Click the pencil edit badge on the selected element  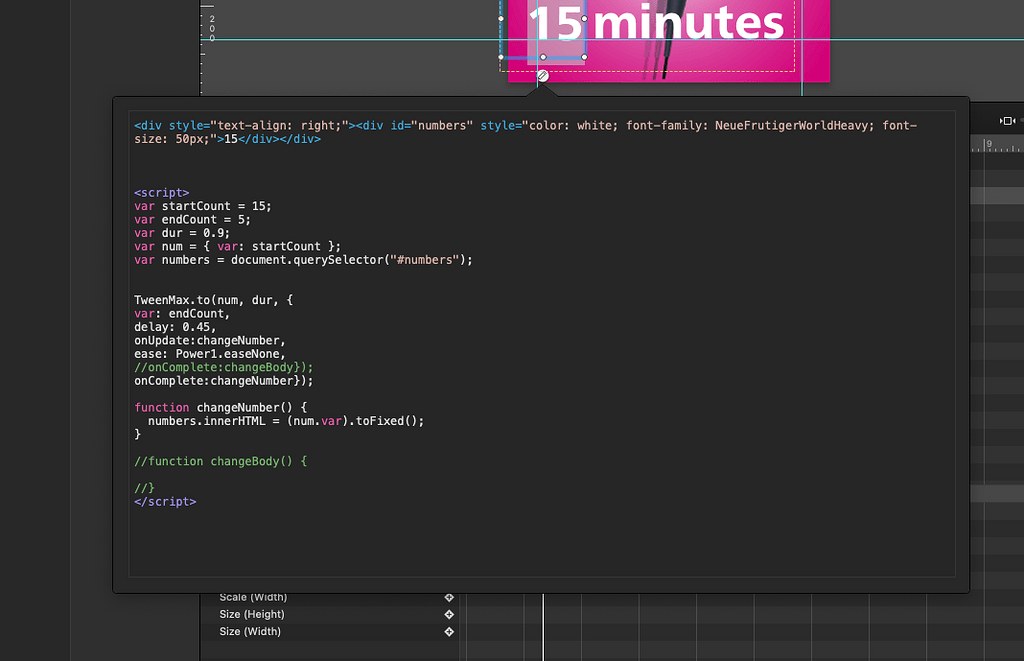541,75
